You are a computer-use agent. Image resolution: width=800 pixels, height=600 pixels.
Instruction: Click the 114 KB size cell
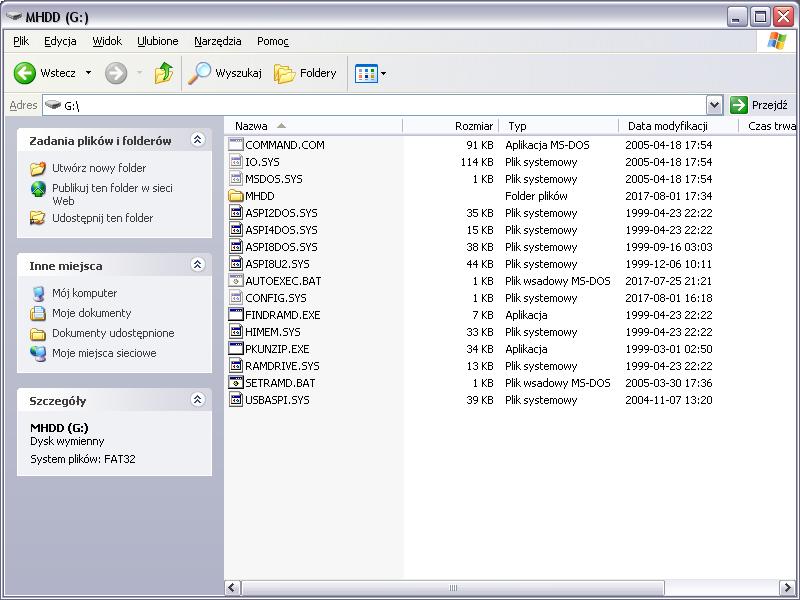[x=477, y=162]
